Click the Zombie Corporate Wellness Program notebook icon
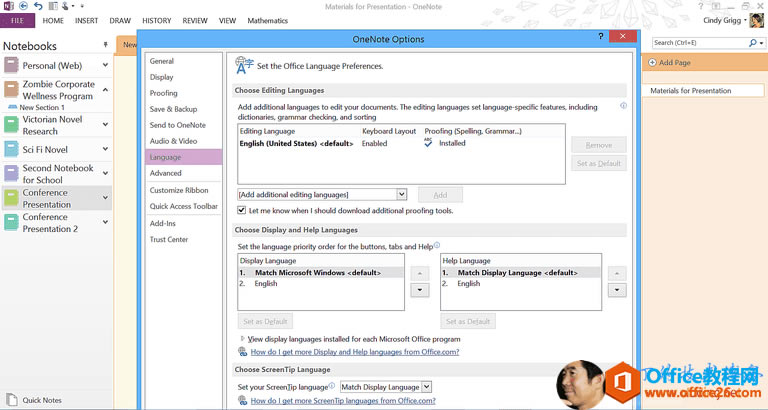The width and height of the screenshot is (768, 410). pyautogui.click(x=11, y=89)
